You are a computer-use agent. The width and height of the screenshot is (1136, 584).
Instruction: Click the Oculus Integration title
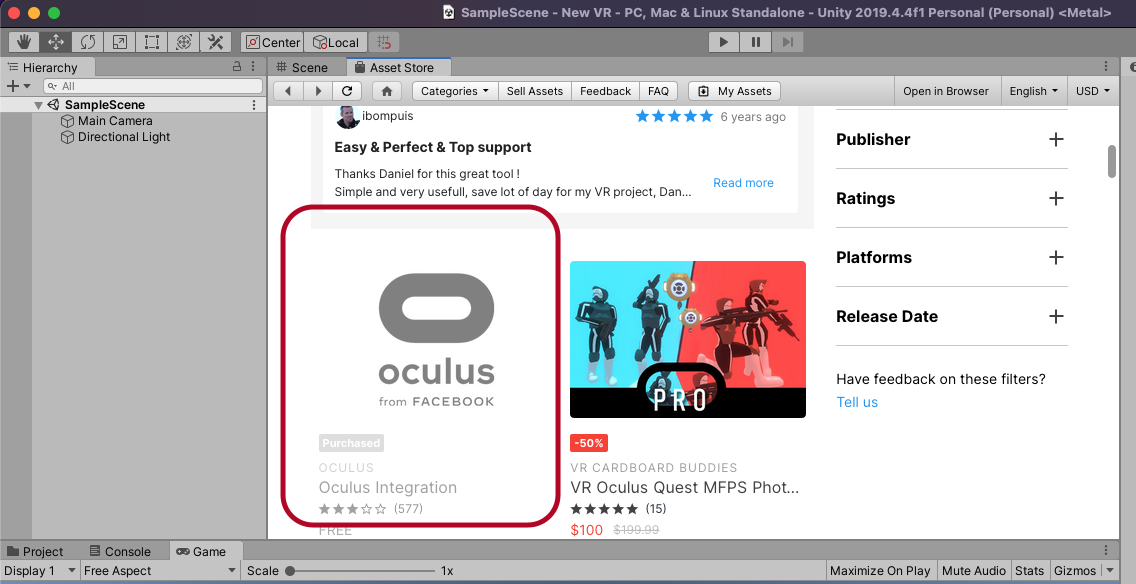[388, 488]
